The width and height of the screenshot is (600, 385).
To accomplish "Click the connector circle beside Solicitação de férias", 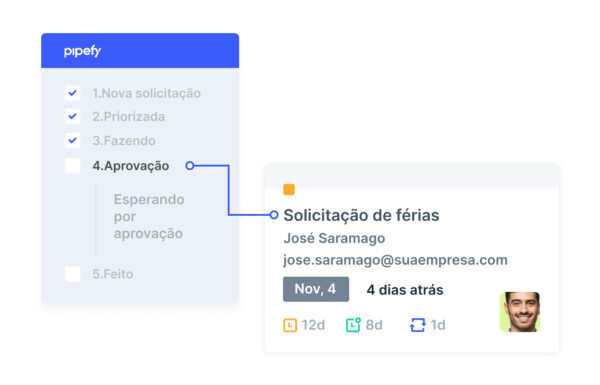I will (x=274, y=215).
